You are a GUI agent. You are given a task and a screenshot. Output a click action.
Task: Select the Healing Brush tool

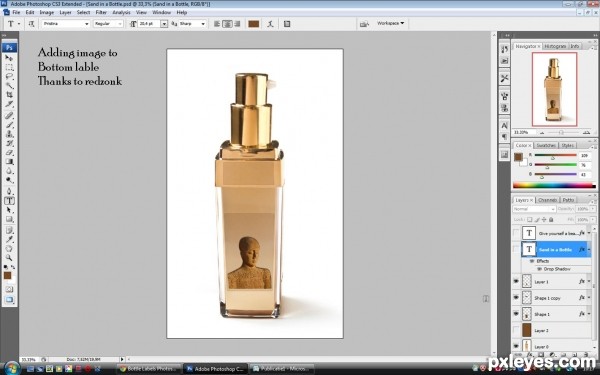tap(9, 116)
